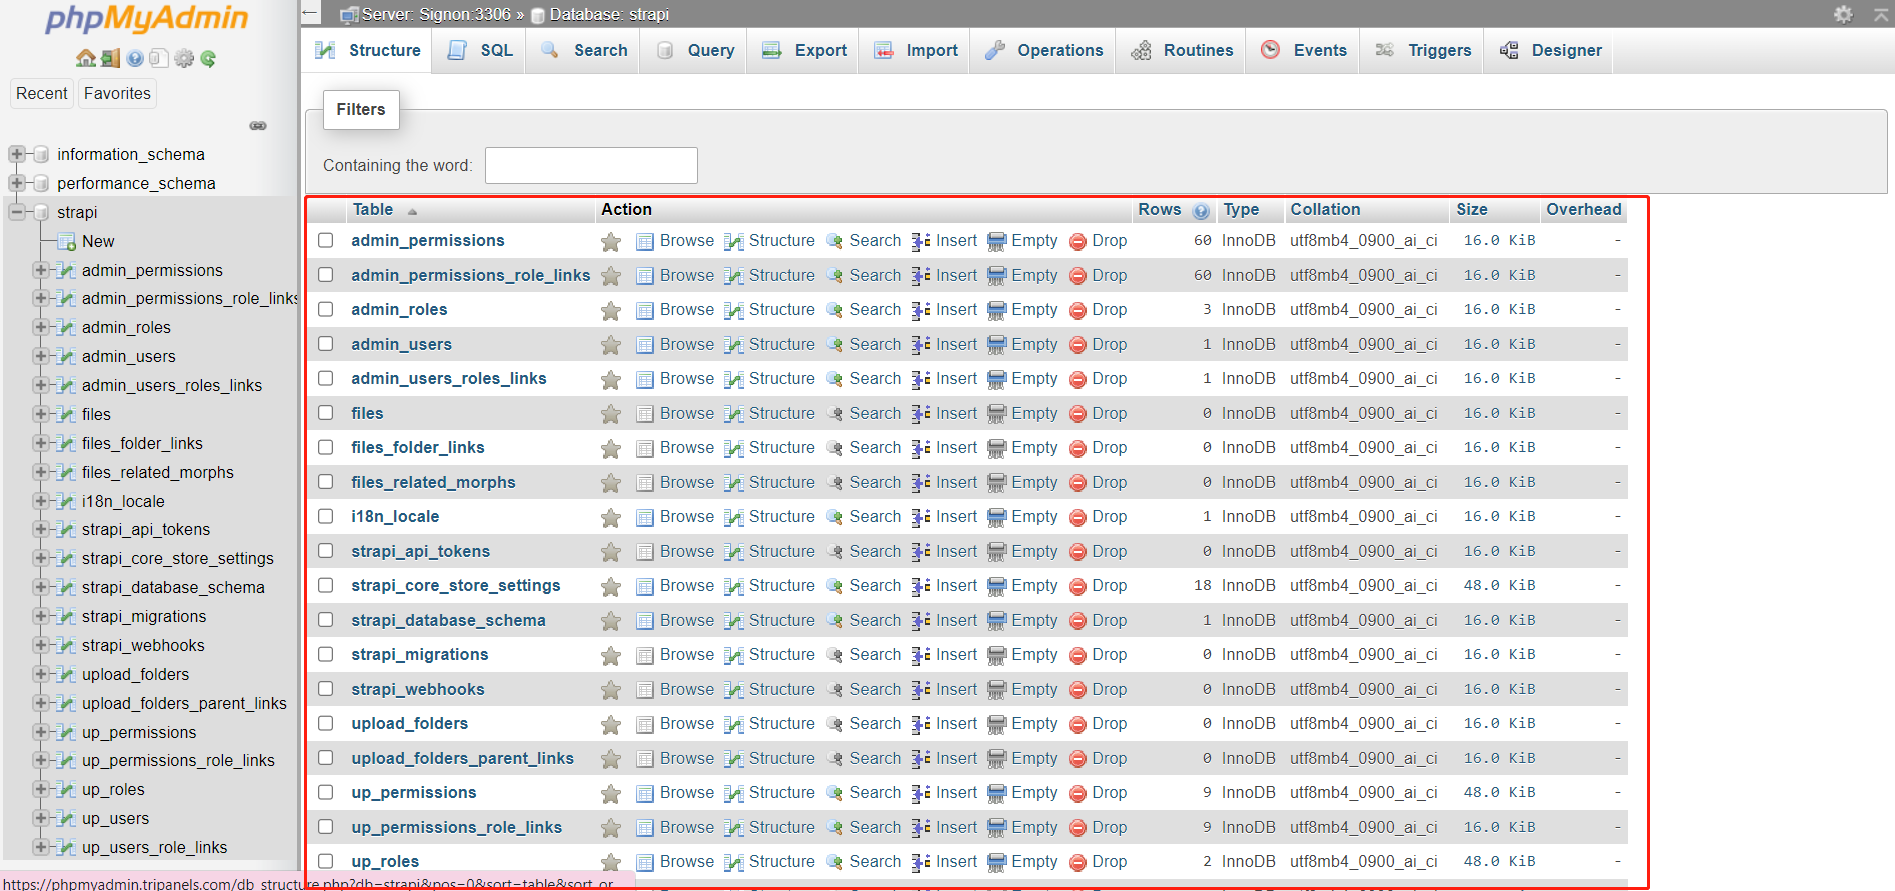Click the Rows help question icon

pos(1201,211)
